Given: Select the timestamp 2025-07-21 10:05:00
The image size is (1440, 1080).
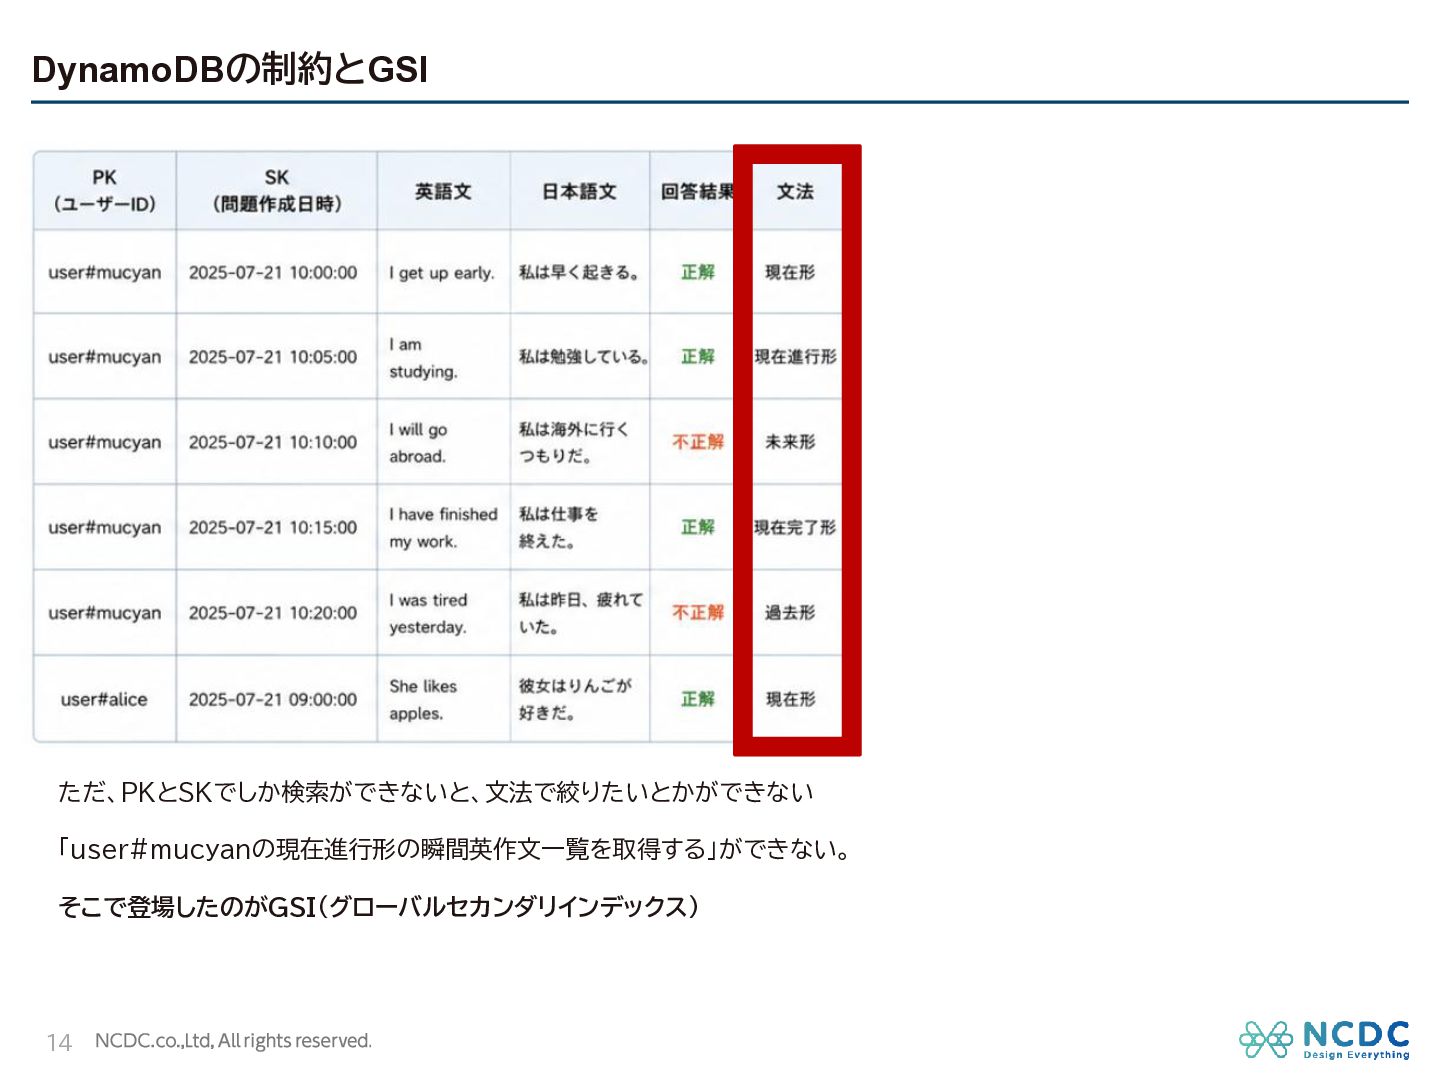Looking at the screenshot, I should 273,357.
